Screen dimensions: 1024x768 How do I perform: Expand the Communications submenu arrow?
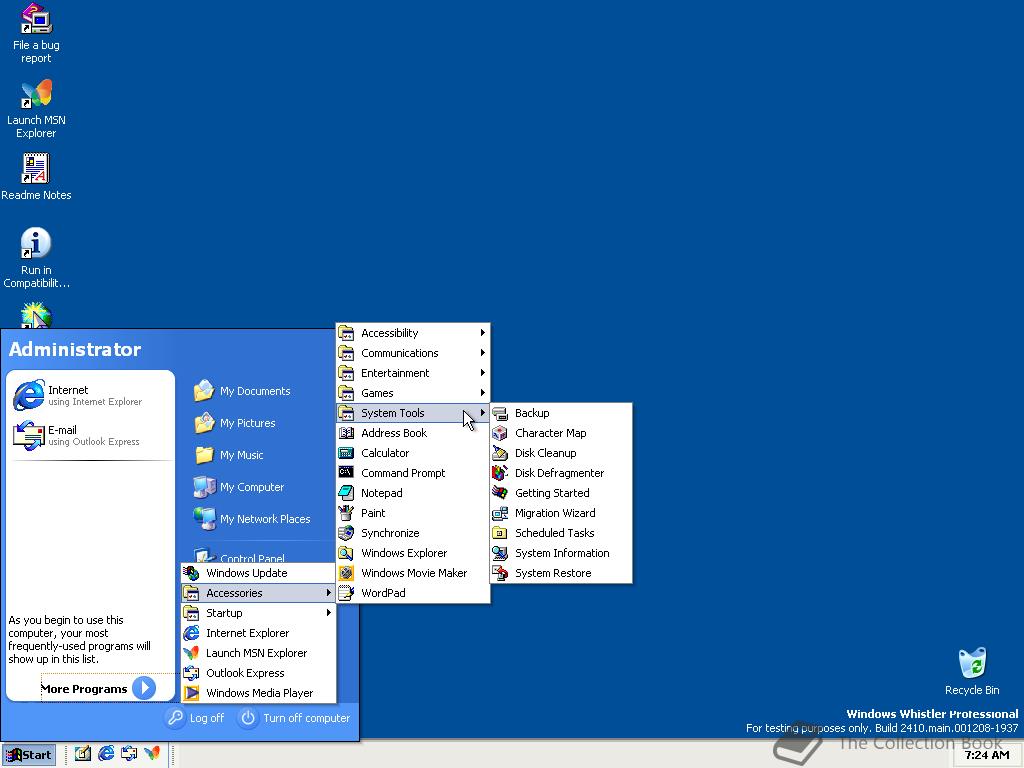click(x=483, y=353)
